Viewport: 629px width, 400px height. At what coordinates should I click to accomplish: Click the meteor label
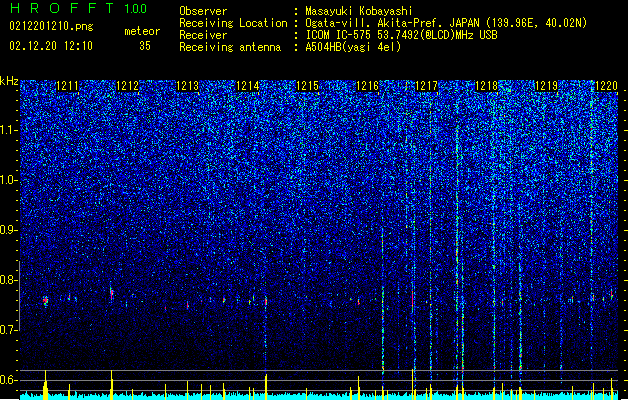[x=142, y=31]
